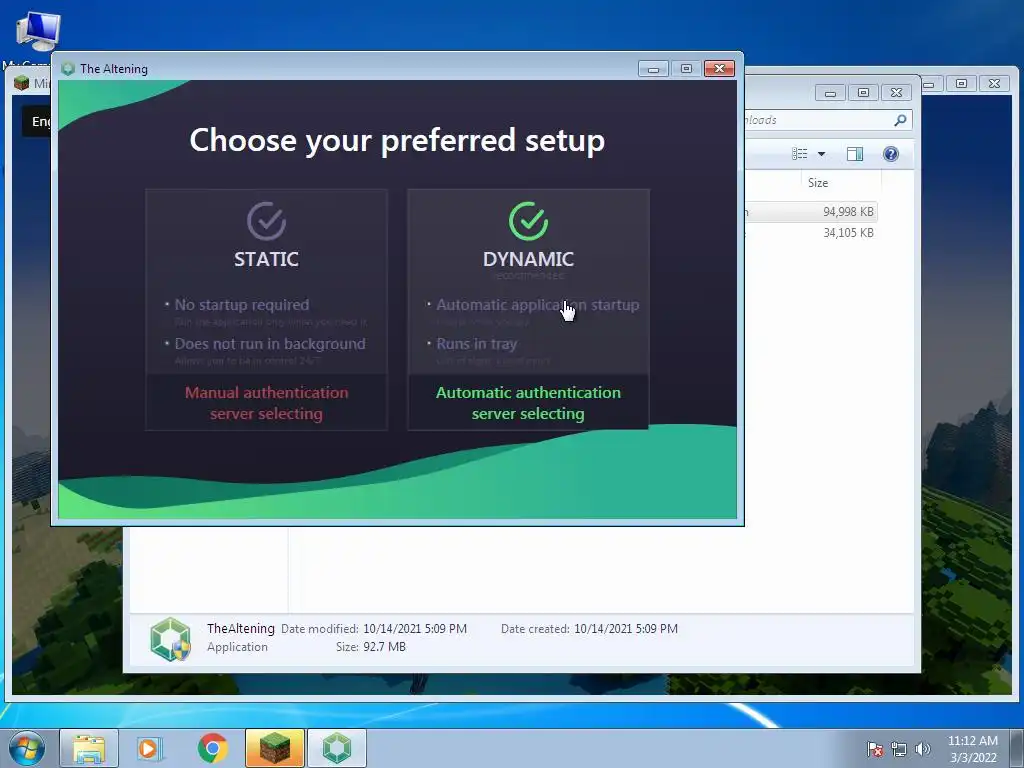Click 'No startup required' bullet text
This screenshot has width=1024, height=768.
[242, 305]
